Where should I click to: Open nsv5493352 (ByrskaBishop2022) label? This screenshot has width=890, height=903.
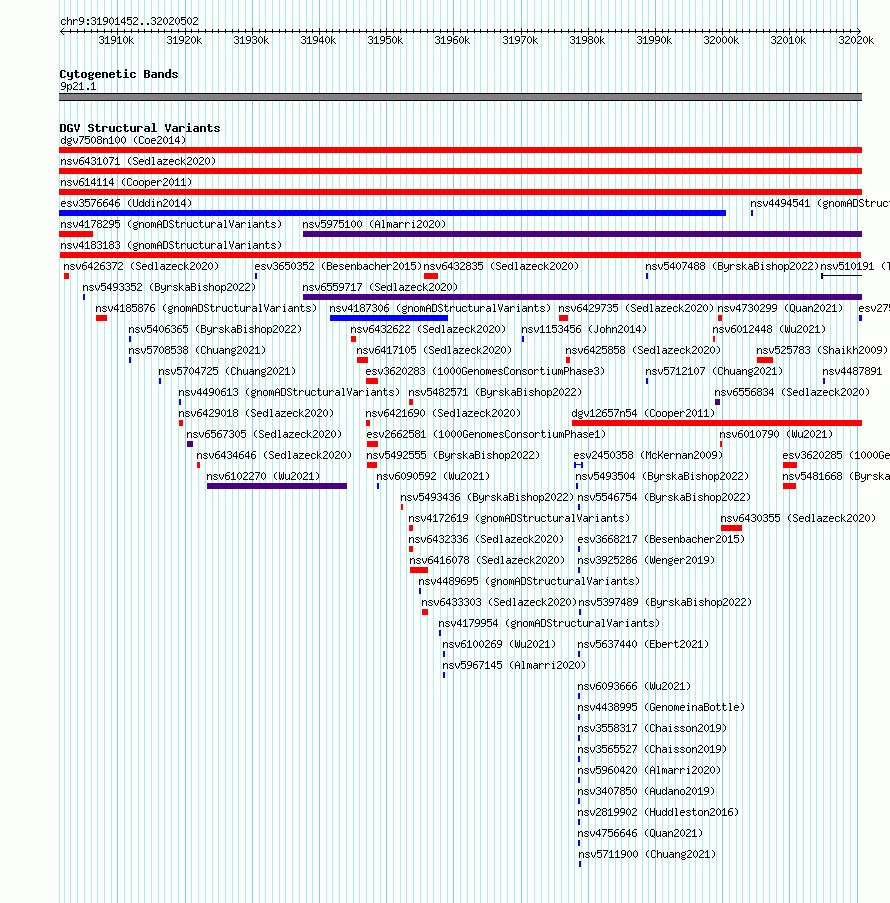(169, 287)
